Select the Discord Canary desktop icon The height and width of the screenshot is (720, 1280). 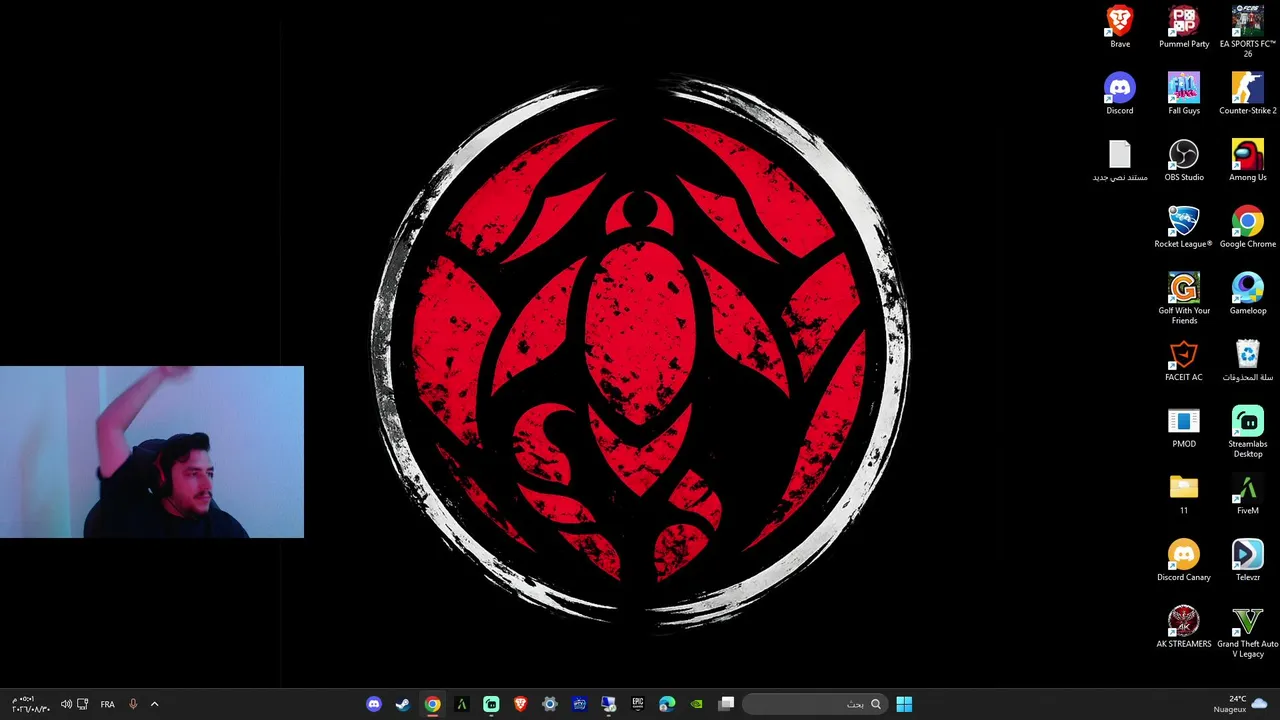1184,562
